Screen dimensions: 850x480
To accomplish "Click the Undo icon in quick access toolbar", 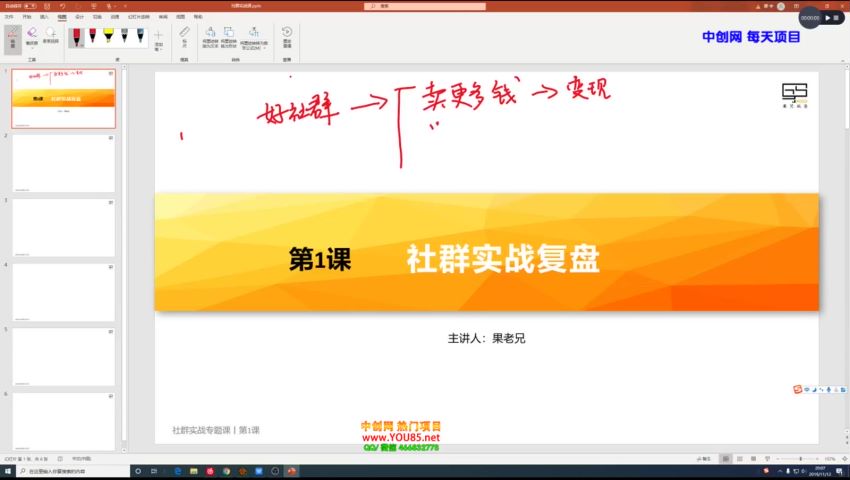I will pyautogui.click(x=61, y=5).
